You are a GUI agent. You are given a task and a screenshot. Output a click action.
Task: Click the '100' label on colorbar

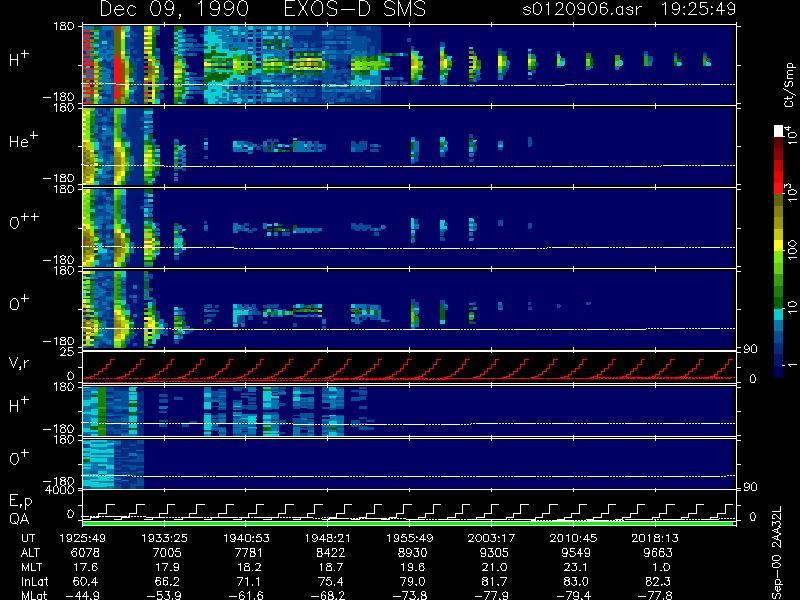(x=791, y=249)
